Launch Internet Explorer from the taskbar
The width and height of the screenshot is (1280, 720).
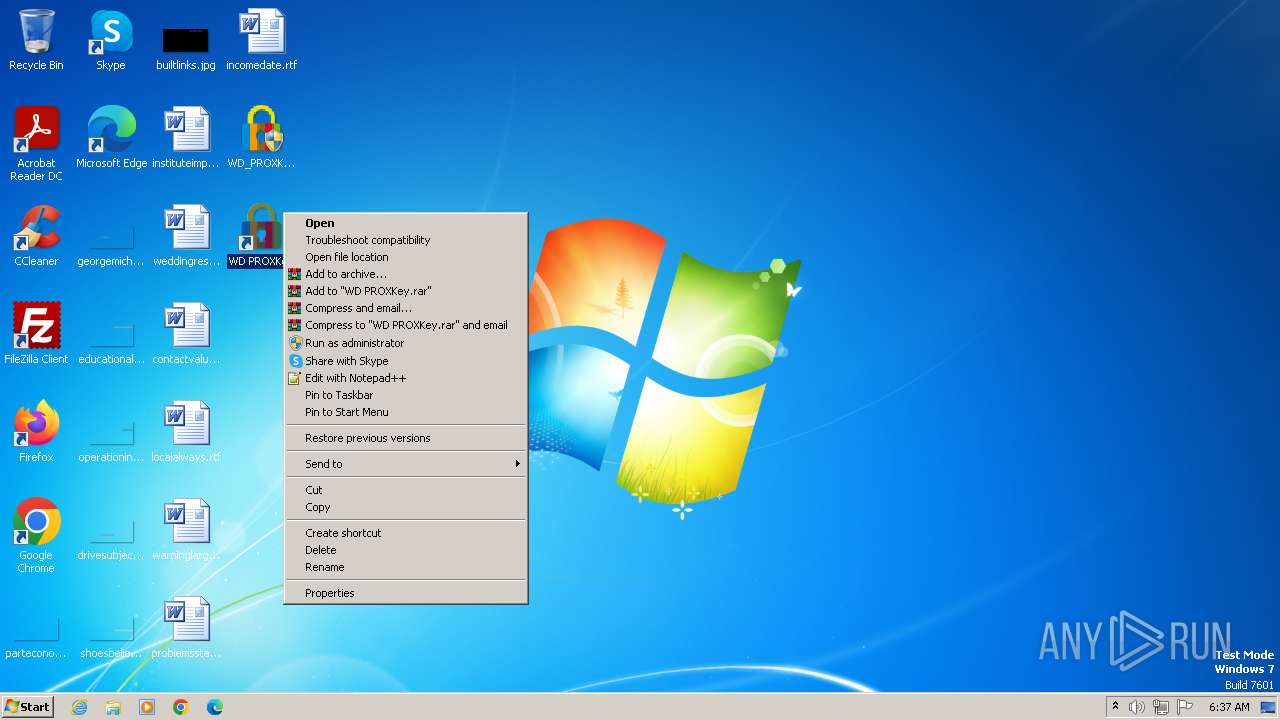coord(80,707)
